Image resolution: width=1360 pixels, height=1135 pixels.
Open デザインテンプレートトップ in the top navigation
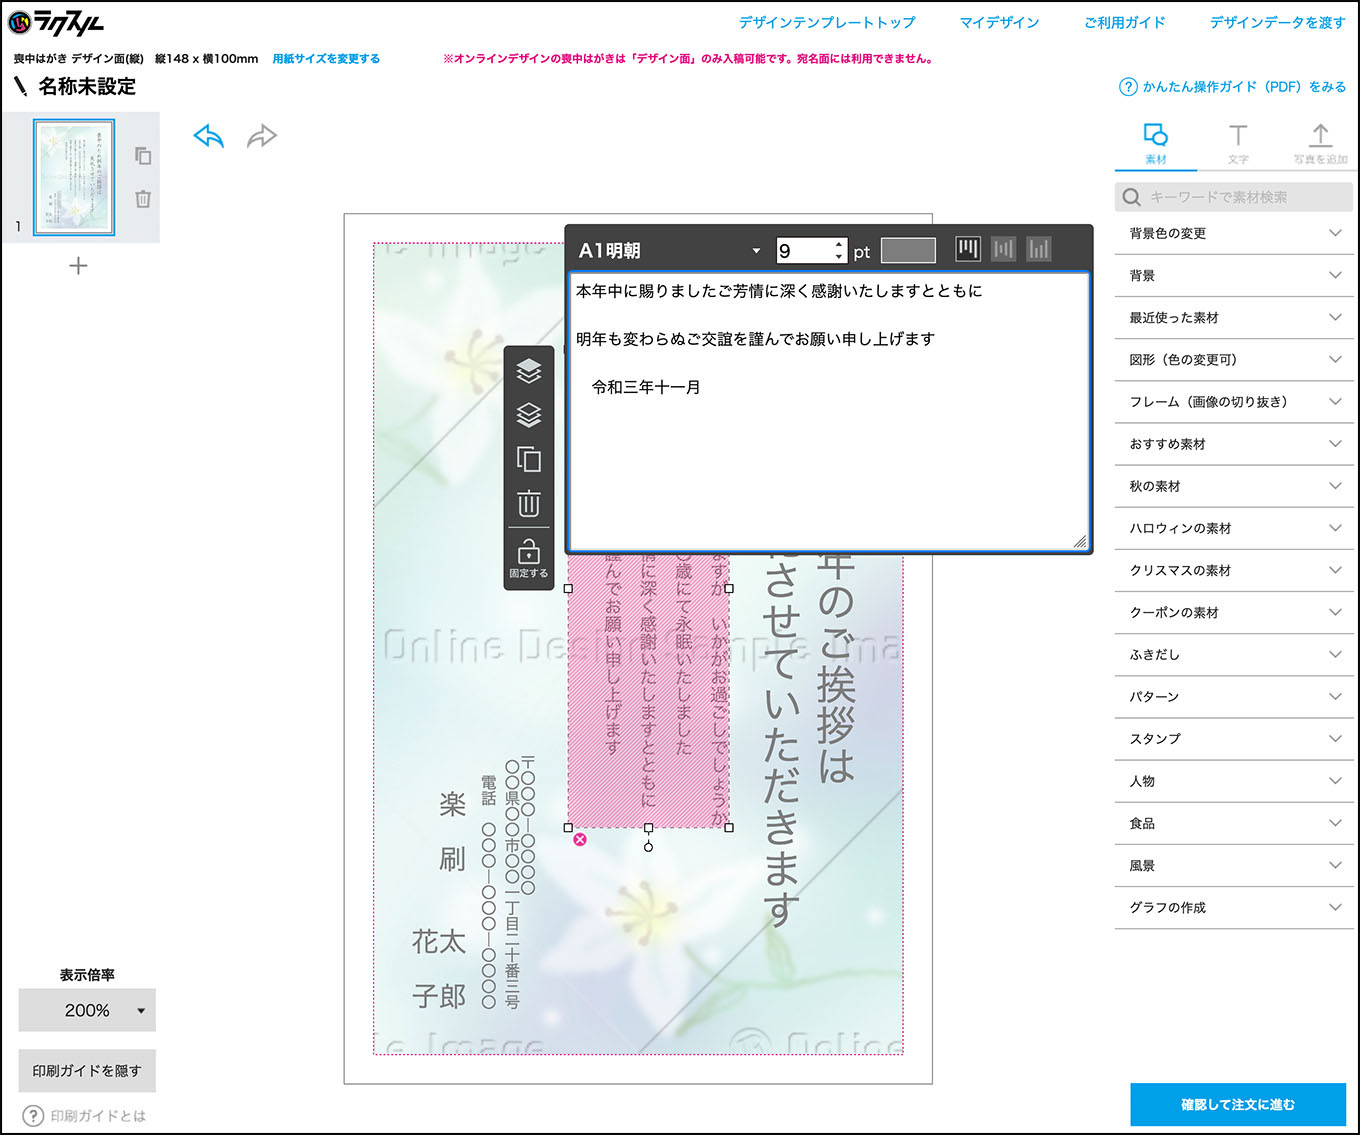[827, 22]
